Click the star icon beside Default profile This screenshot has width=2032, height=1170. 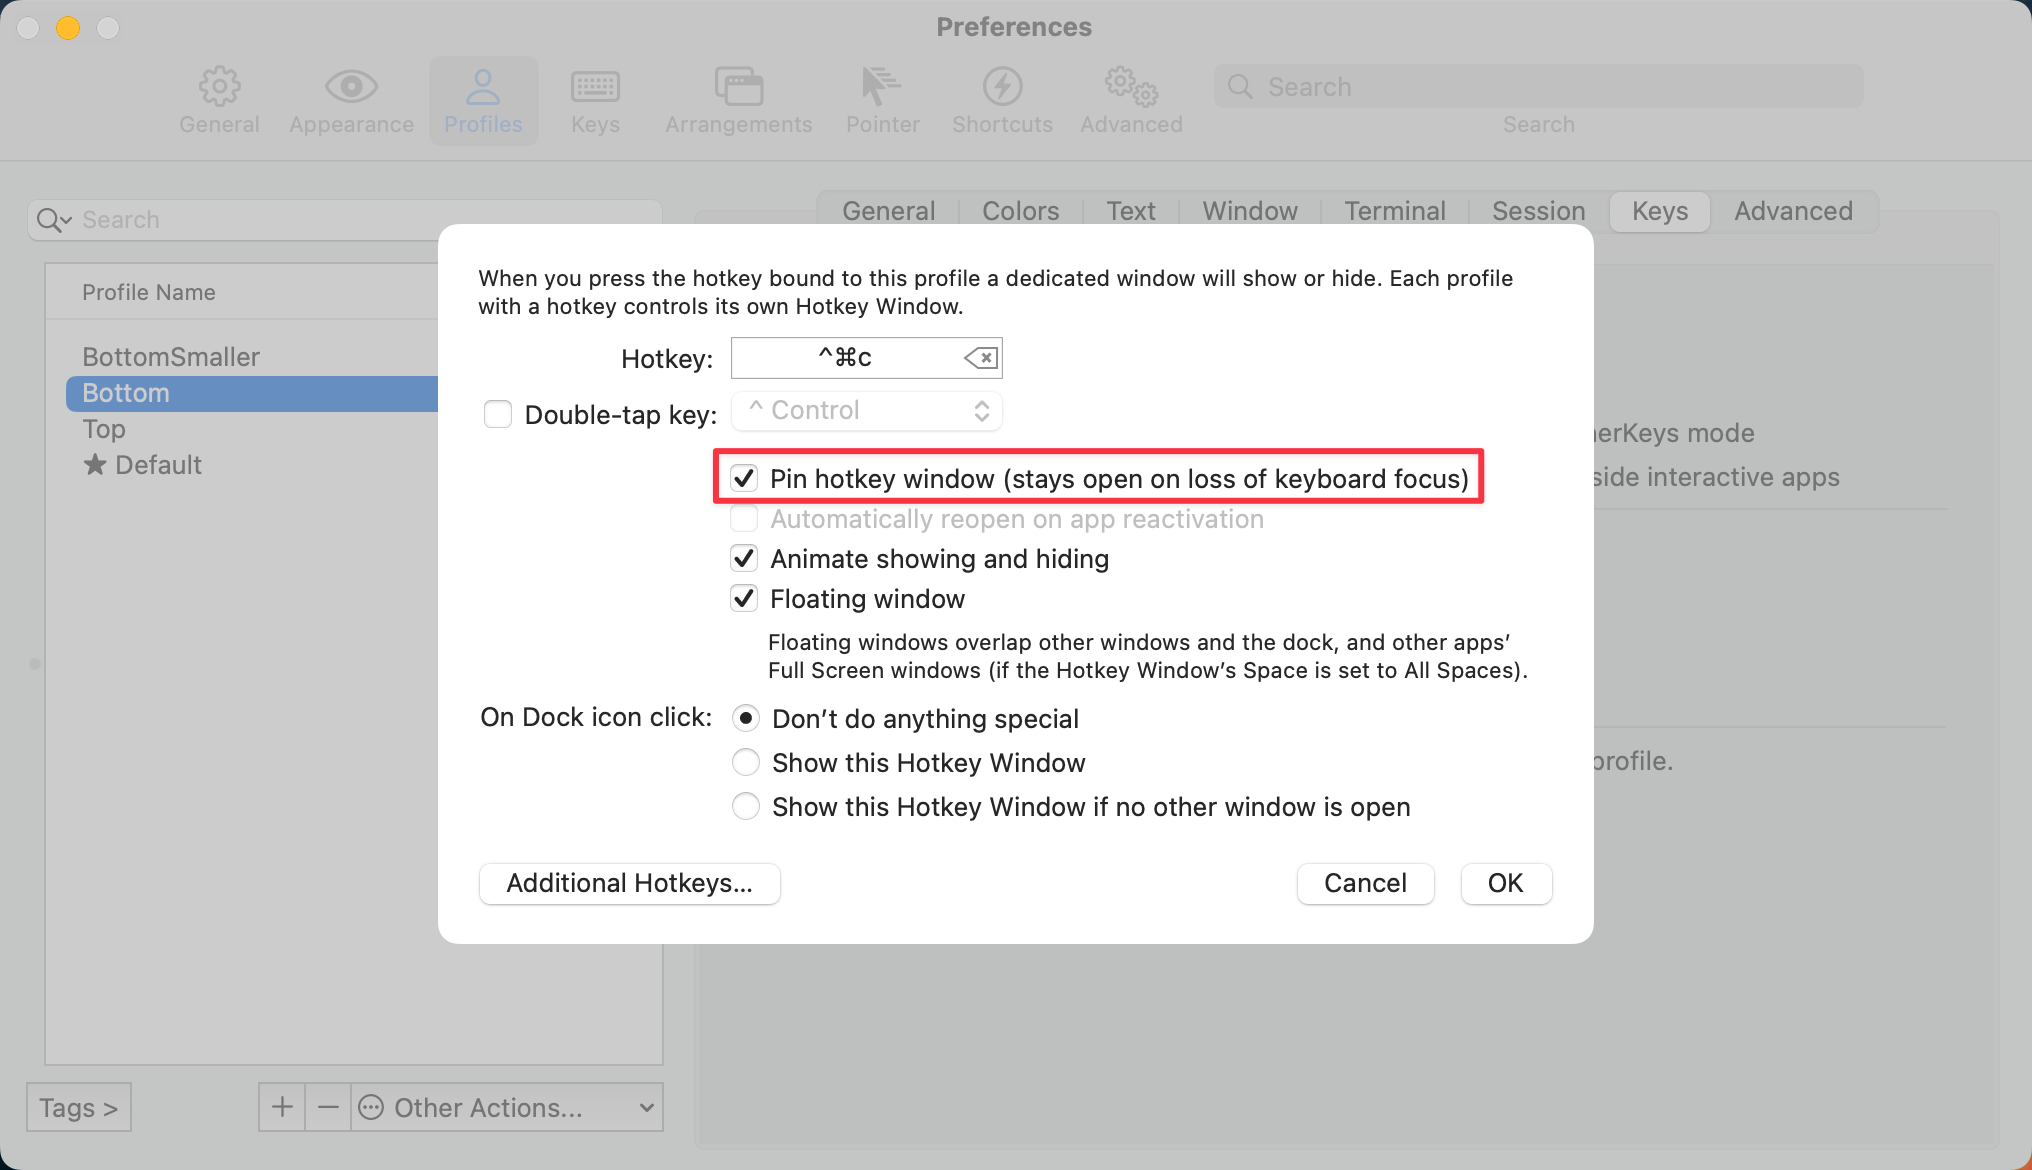coord(95,465)
